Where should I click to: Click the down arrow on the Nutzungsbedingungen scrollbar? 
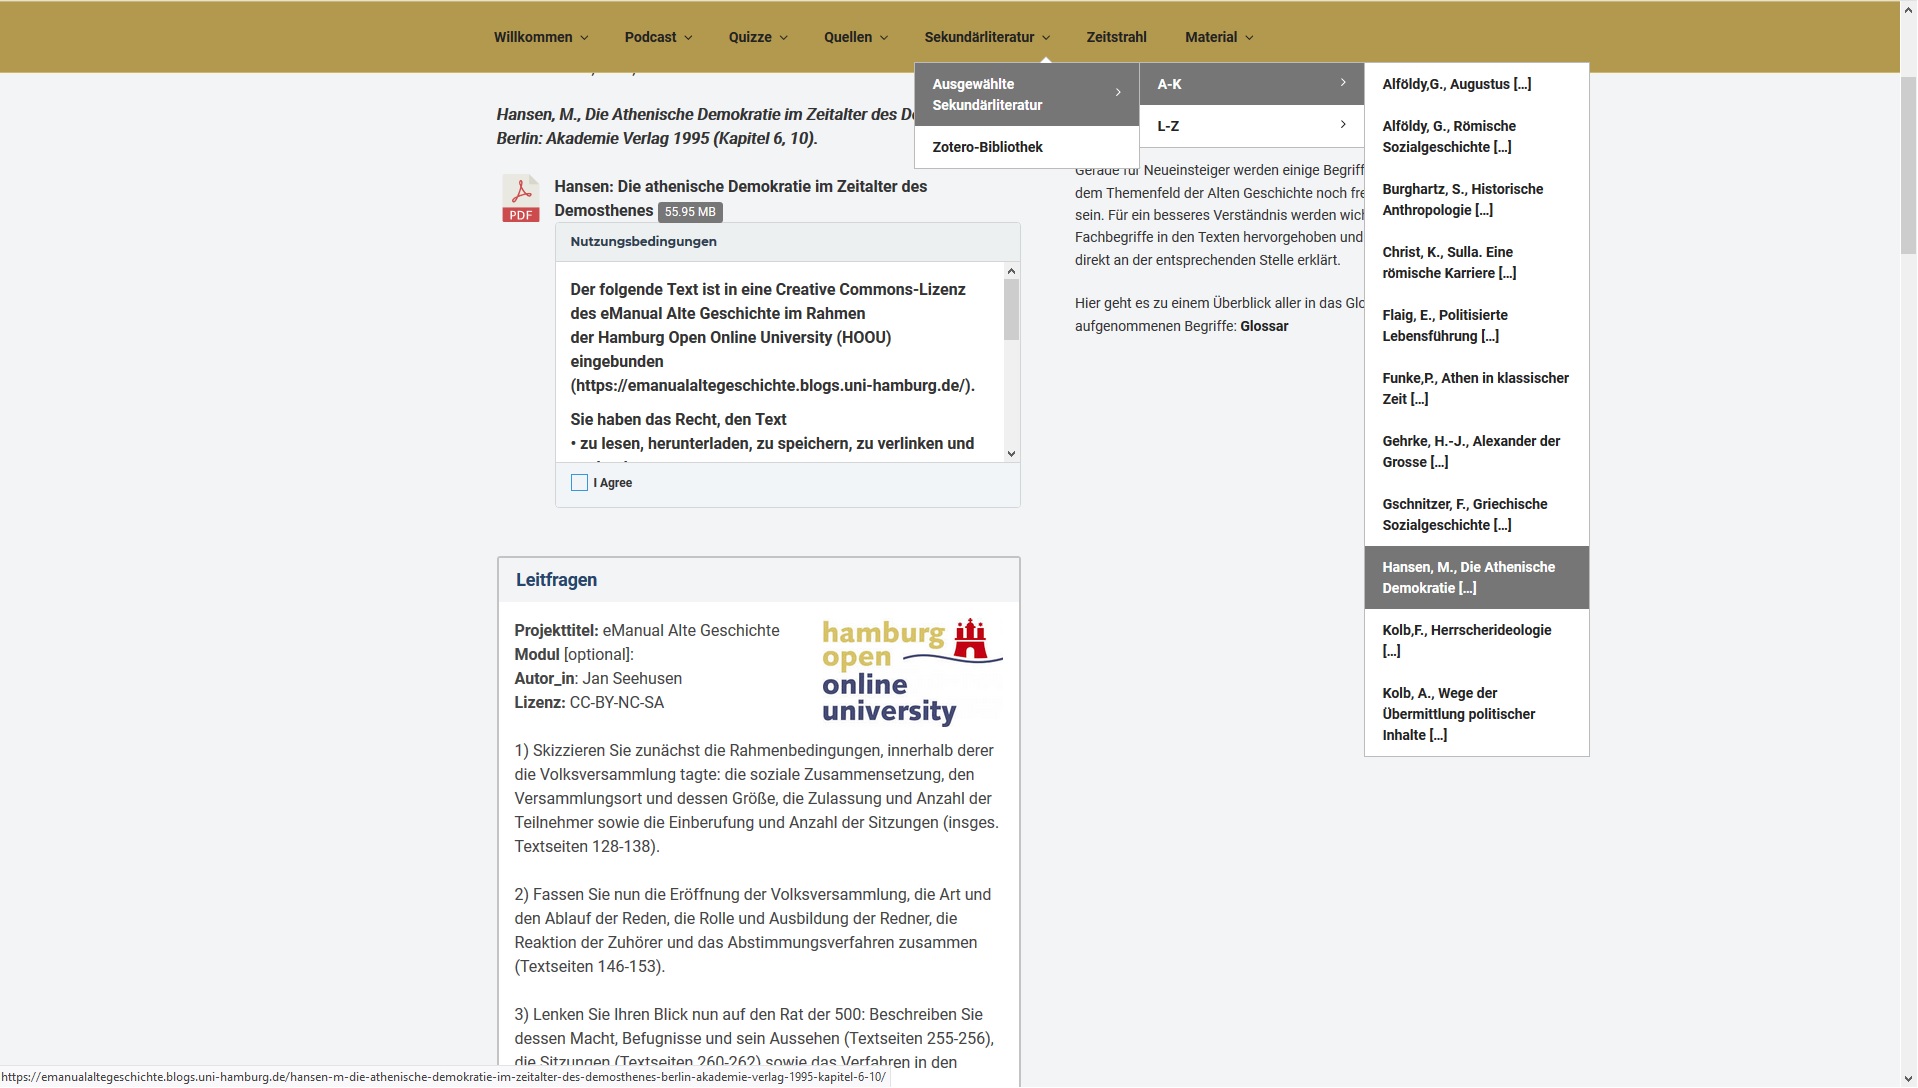tap(1011, 454)
